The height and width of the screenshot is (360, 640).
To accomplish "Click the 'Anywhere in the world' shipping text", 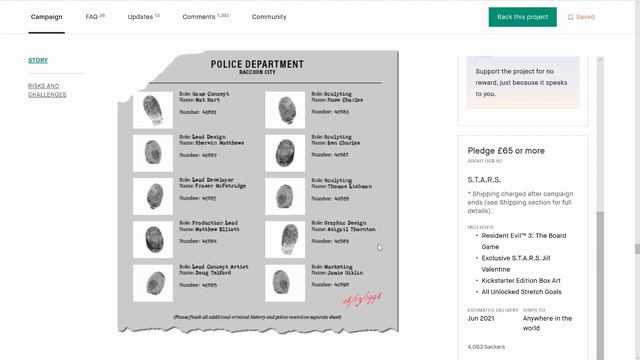I will click(547, 323).
